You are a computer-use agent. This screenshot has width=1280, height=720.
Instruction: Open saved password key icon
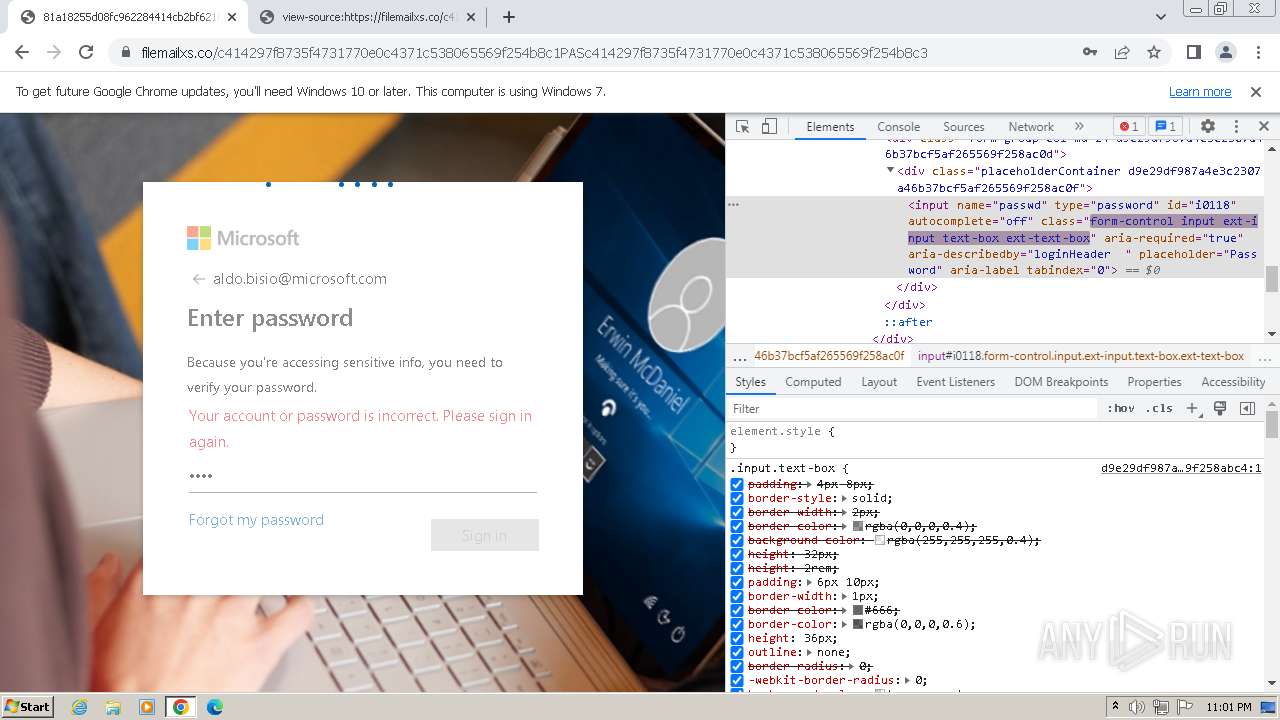1090,52
